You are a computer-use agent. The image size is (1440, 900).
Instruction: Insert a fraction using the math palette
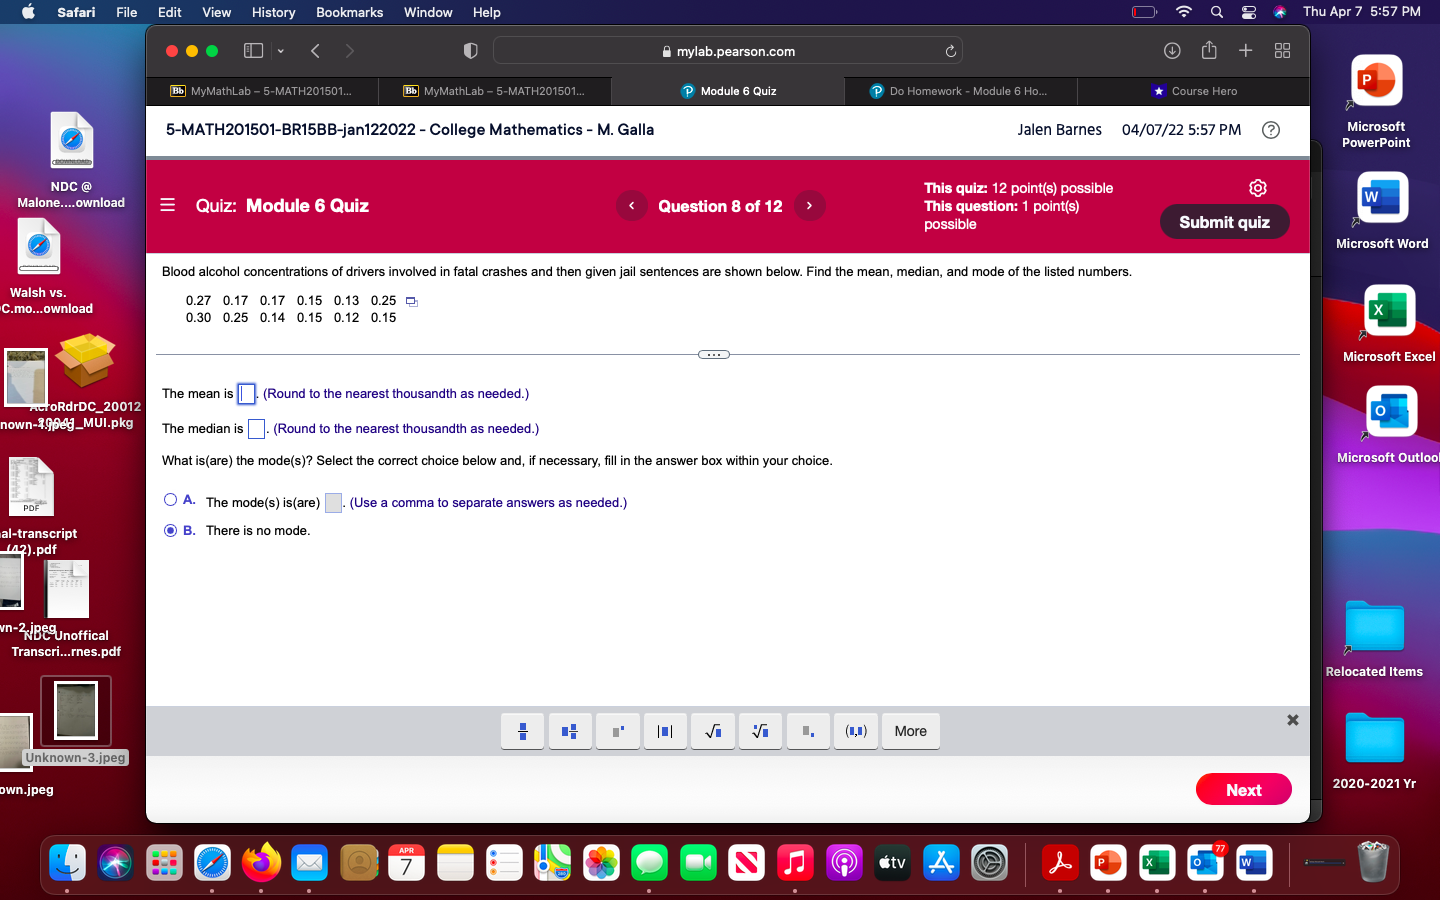tap(522, 731)
